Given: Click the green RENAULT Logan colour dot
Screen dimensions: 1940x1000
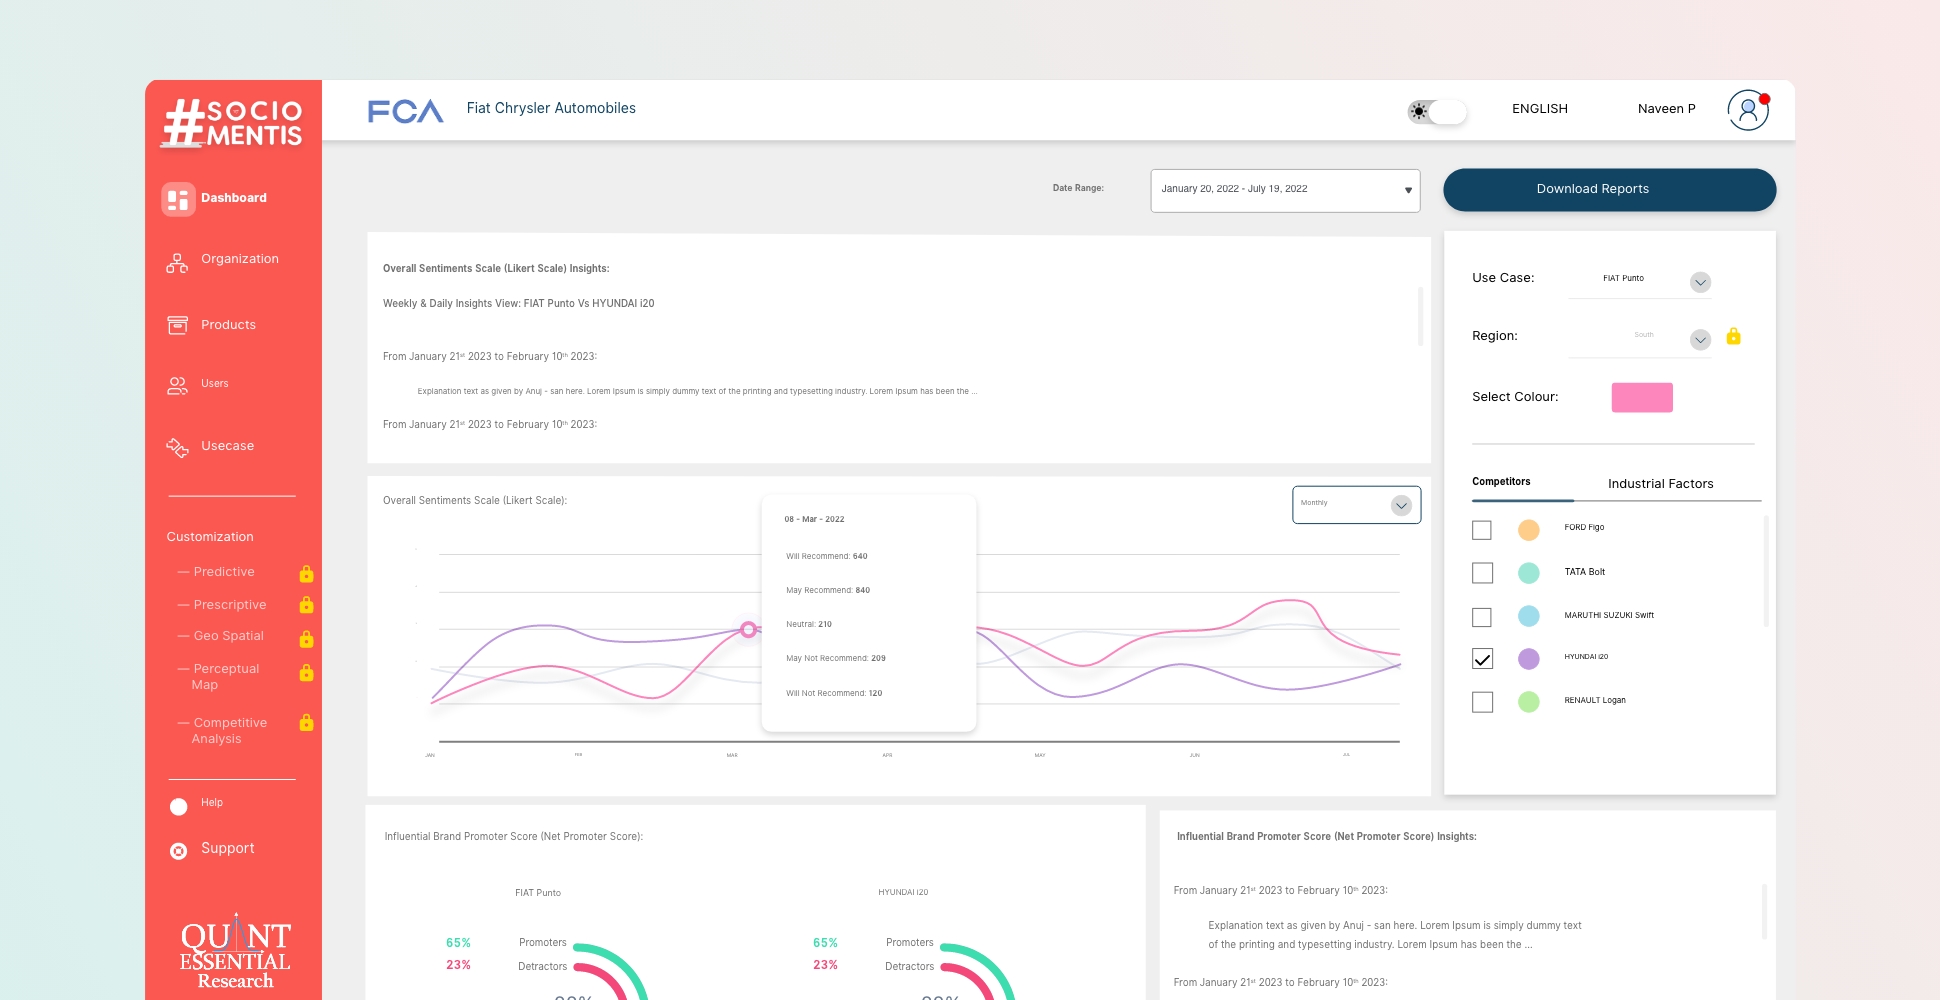Looking at the screenshot, I should [1528, 702].
